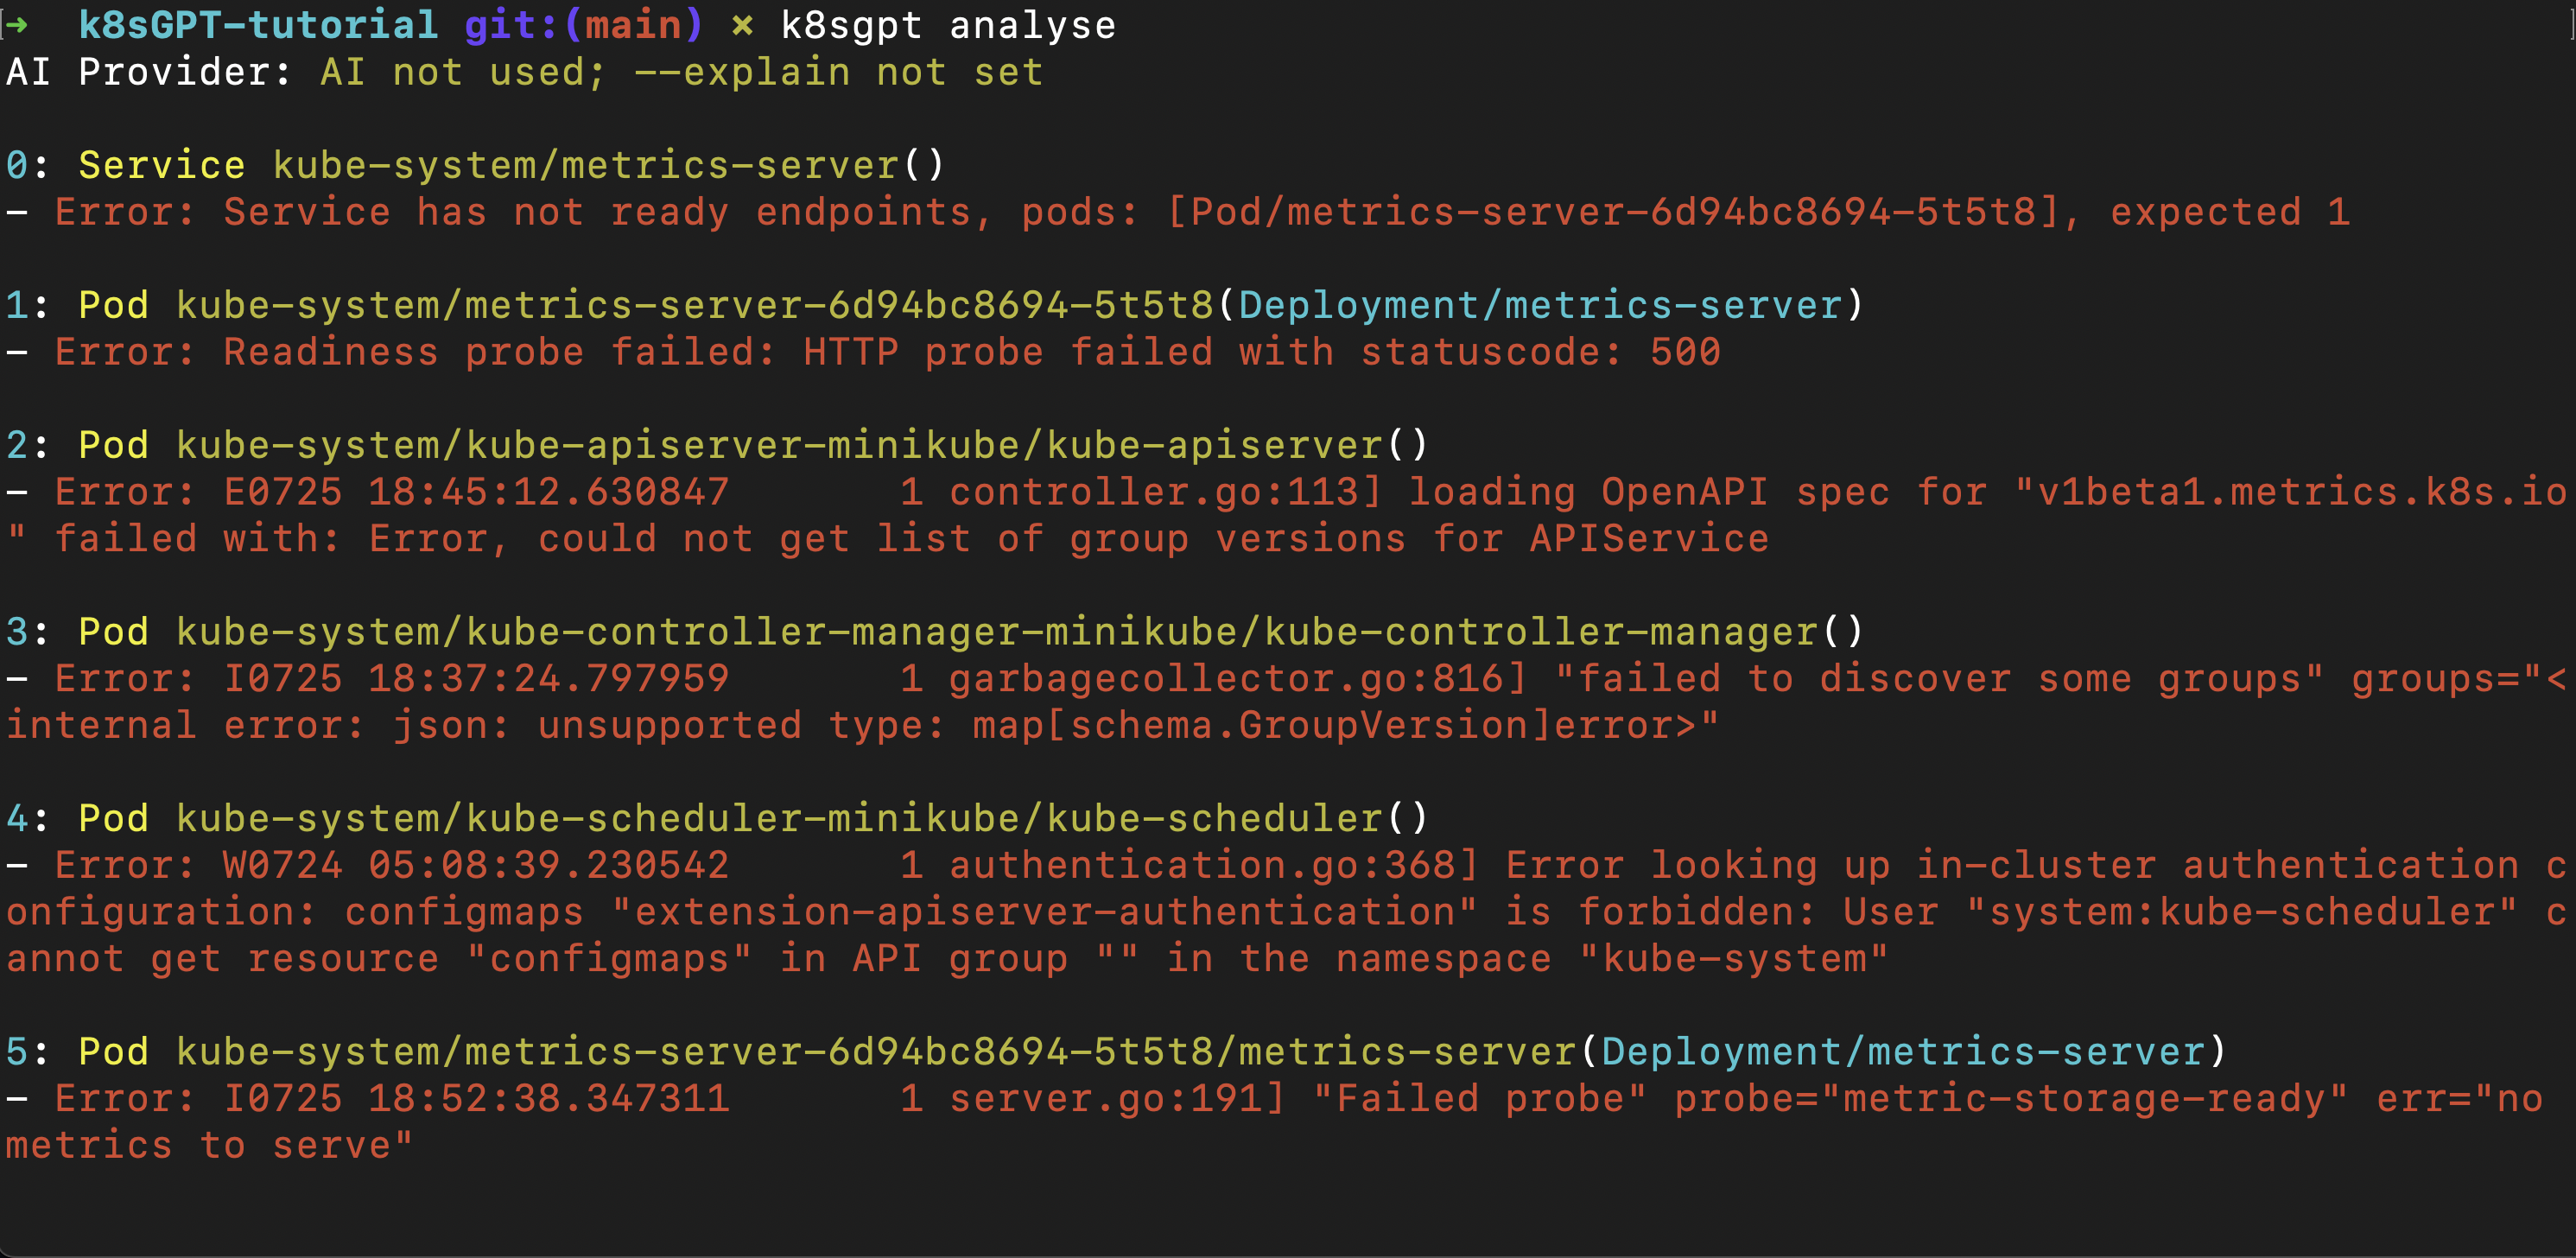The height and width of the screenshot is (1258, 2576).
Task: Click the 'k8sgpt analyse' command text
Action: click(x=948, y=25)
